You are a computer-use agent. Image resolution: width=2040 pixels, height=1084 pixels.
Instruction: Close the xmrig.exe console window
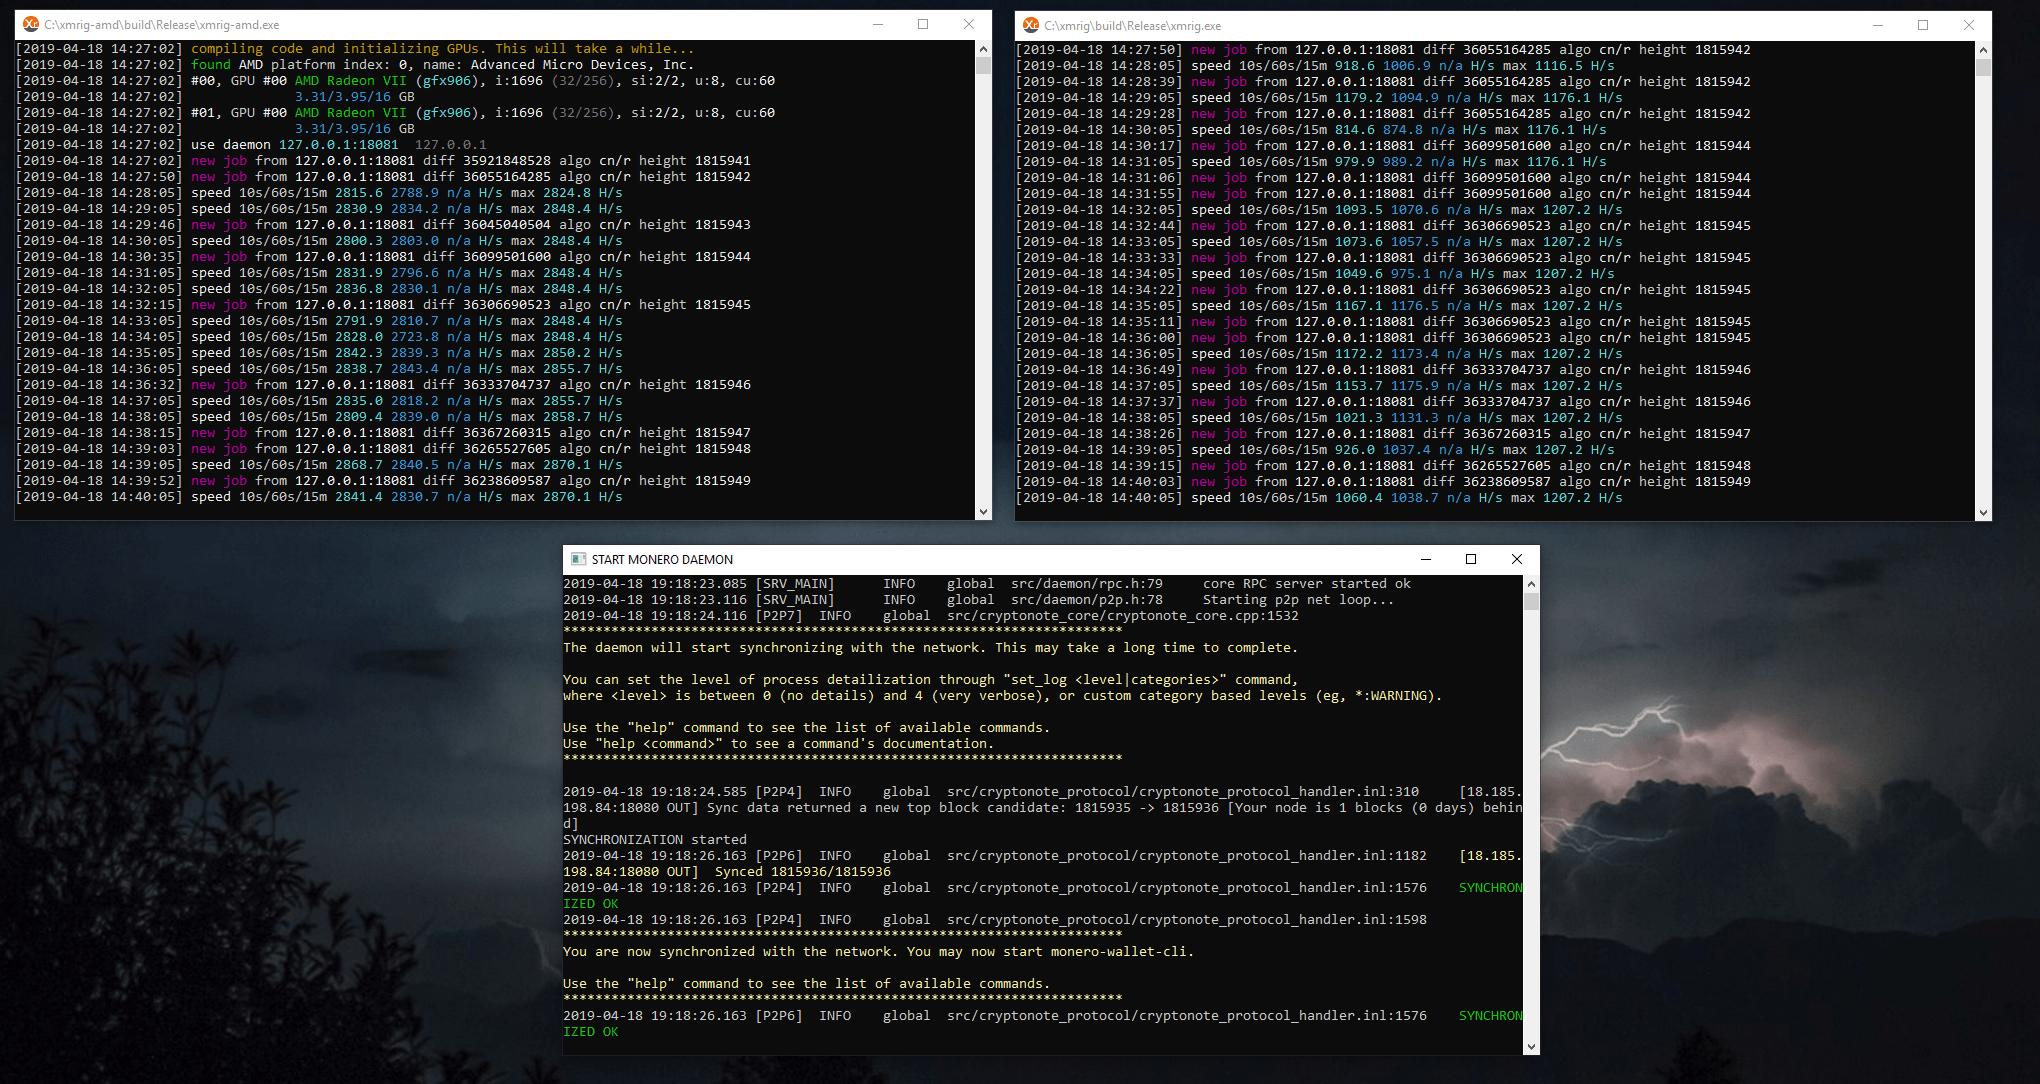point(1969,25)
